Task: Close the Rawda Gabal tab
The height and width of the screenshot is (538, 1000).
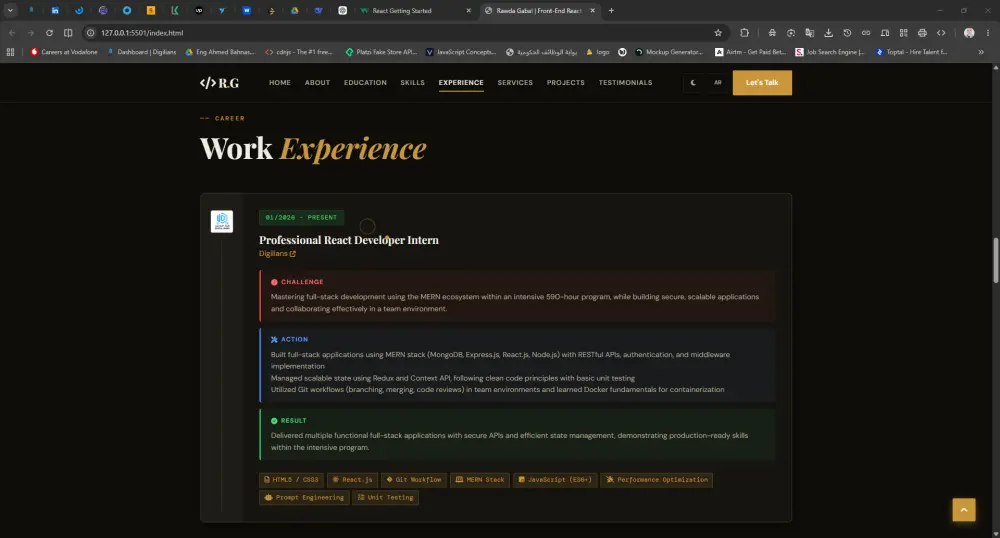Action: tap(592, 11)
